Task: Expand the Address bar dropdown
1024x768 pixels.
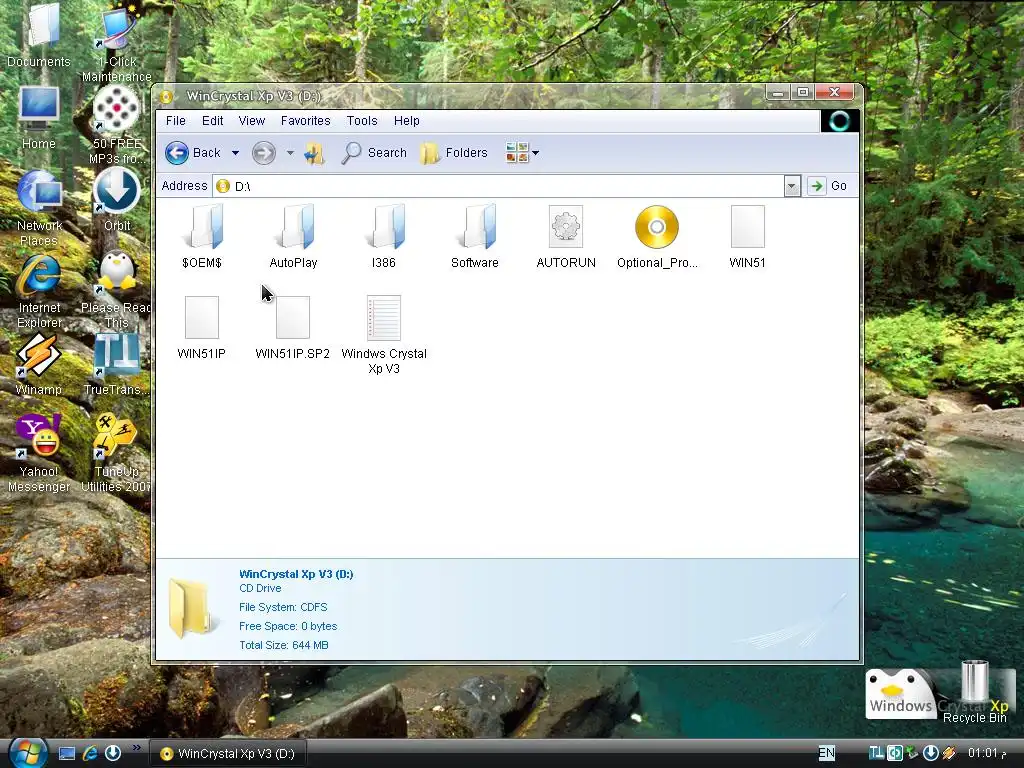Action: click(x=792, y=186)
